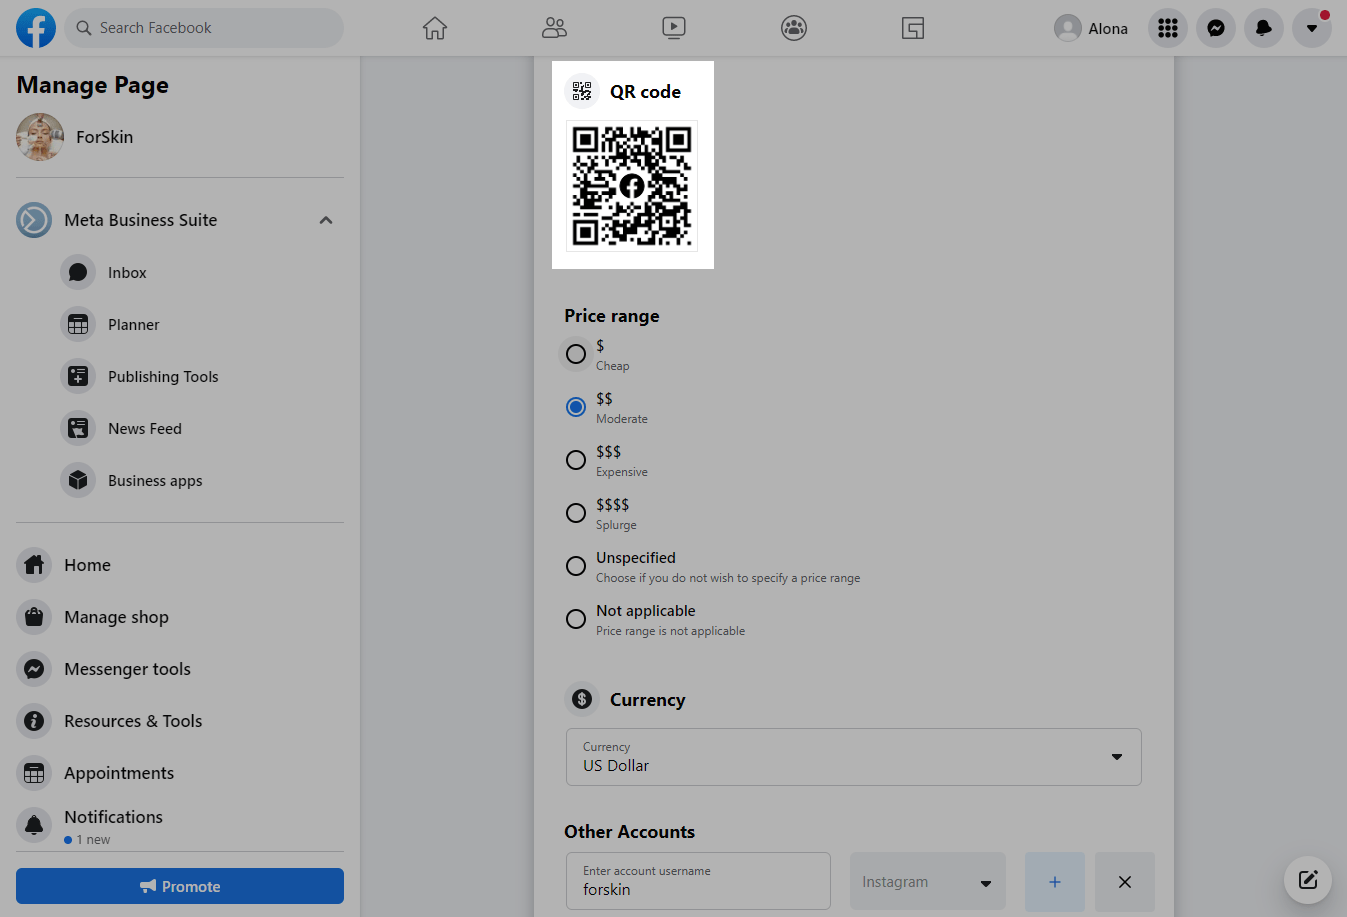Open Messenger from the top bar
Screen dimensions: 1347x917
coord(1216,28)
